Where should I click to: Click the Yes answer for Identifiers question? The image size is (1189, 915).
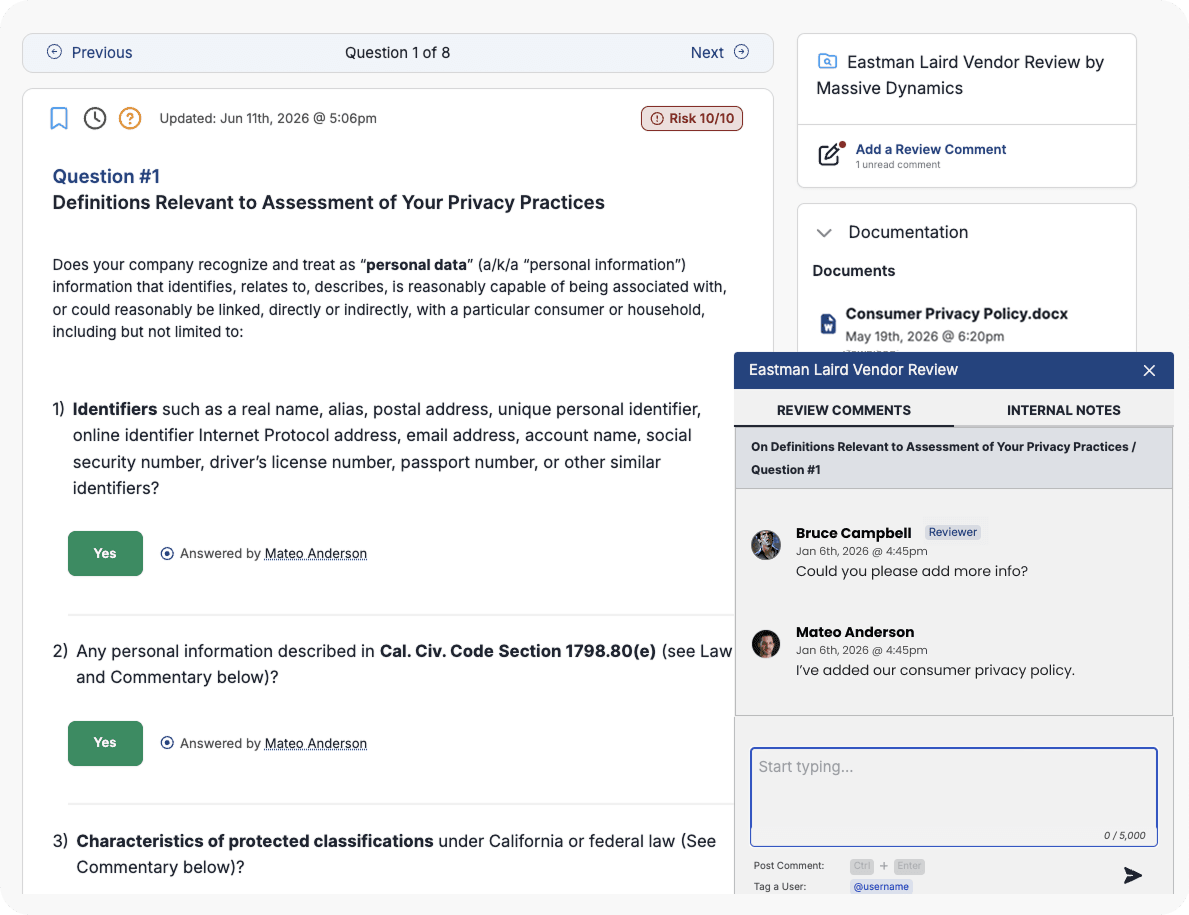(x=105, y=553)
